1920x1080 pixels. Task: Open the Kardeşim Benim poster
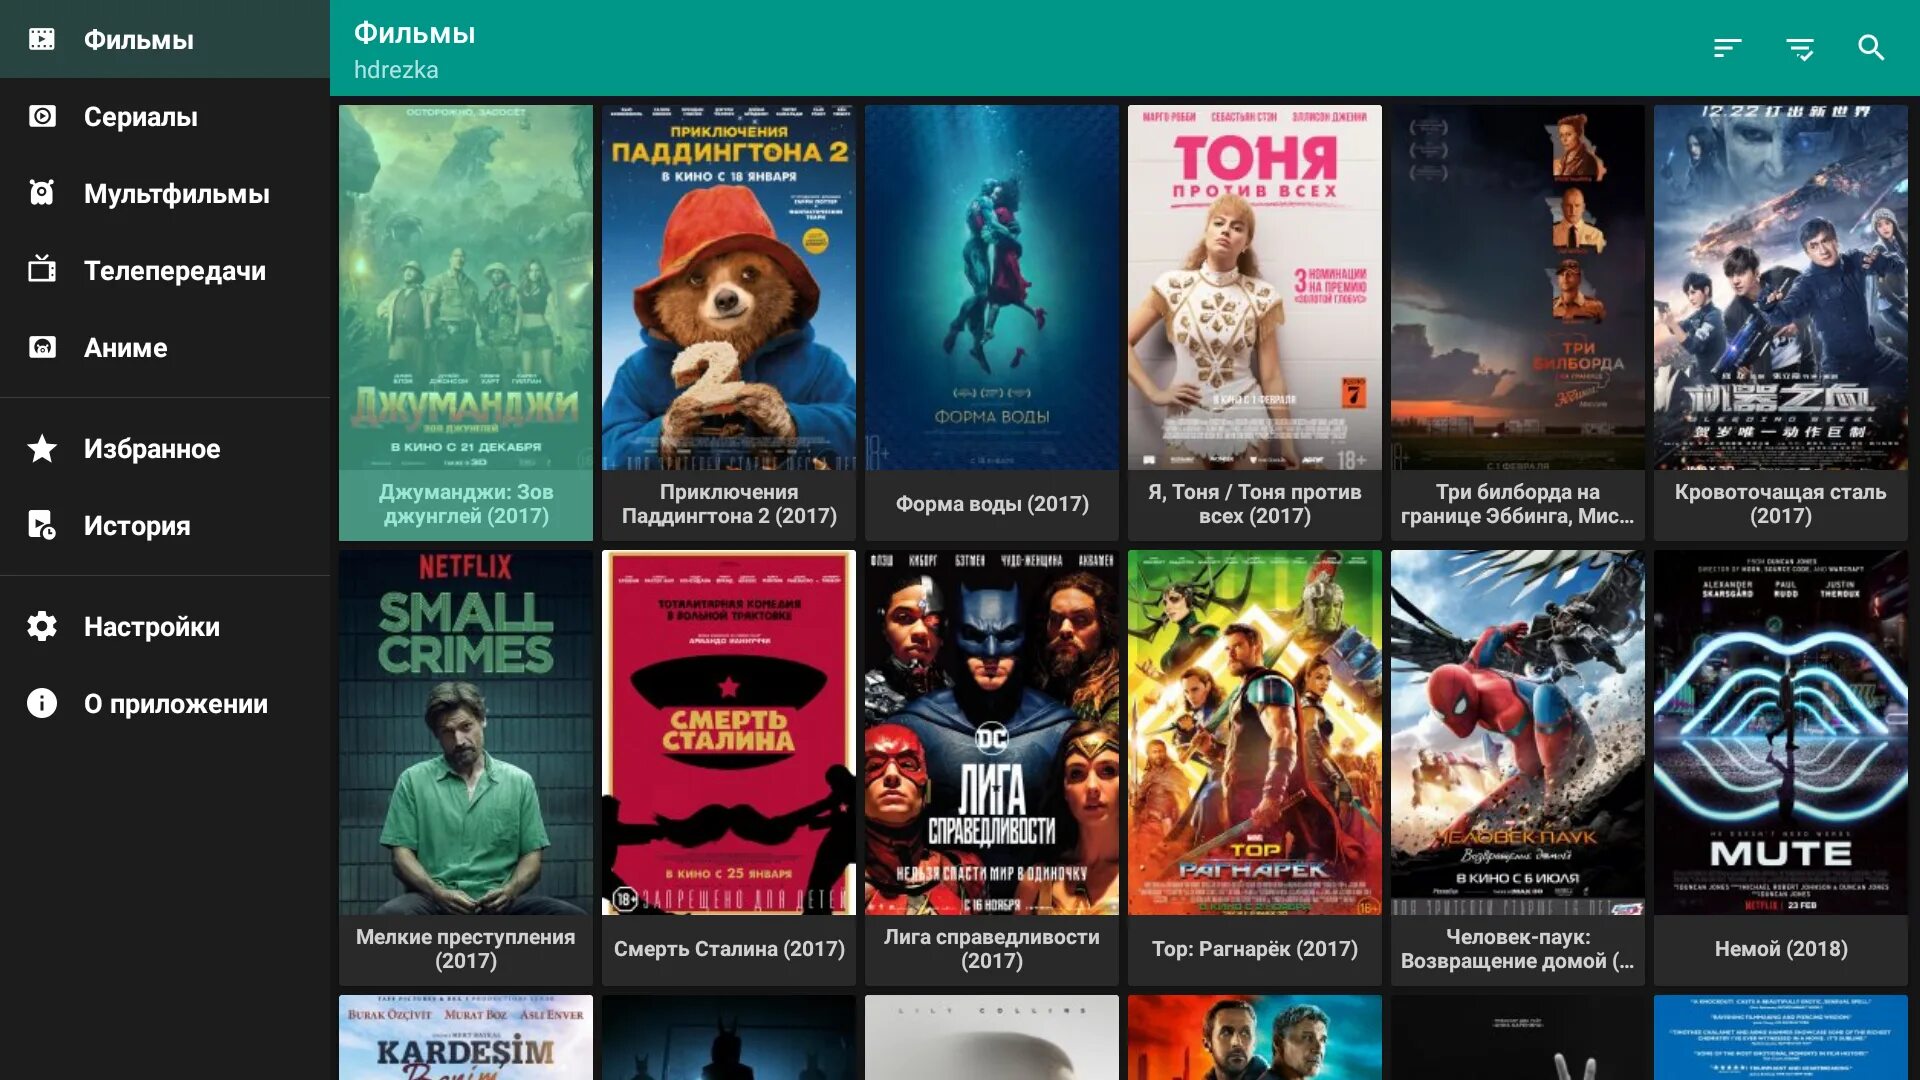466,1037
